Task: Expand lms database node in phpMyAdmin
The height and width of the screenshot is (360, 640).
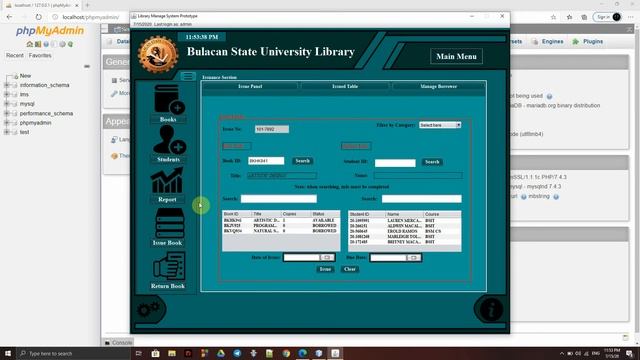Action: 7,94
